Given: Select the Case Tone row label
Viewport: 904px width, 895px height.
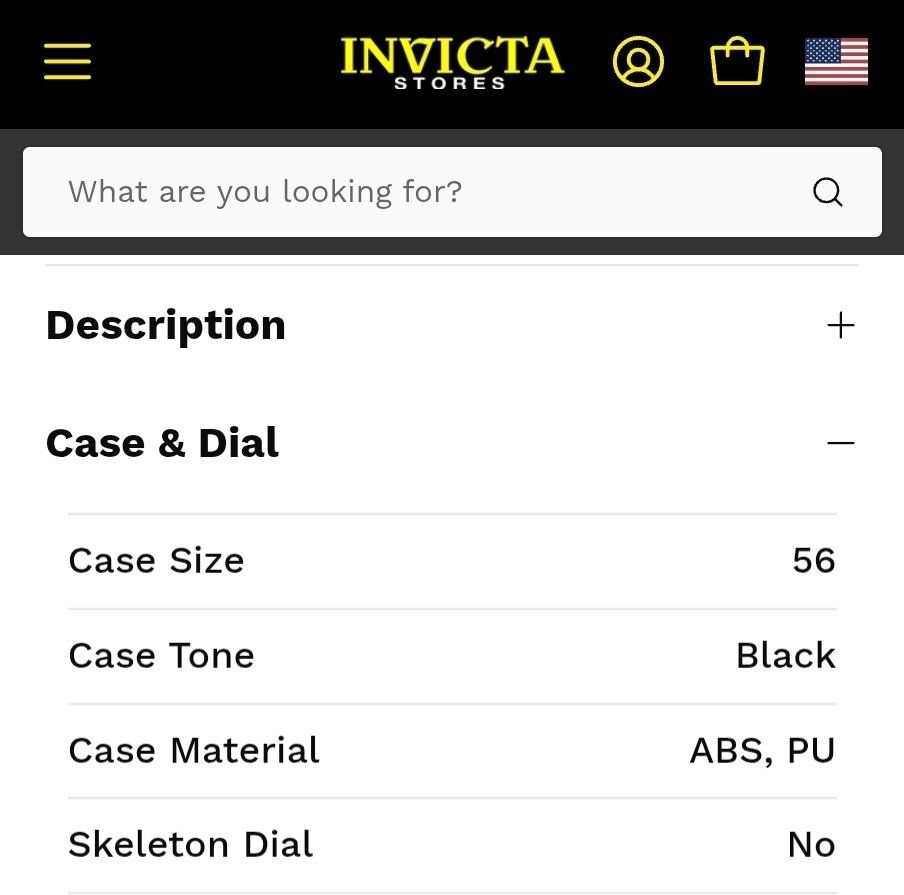Looking at the screenshot, I should coord(161,656).
